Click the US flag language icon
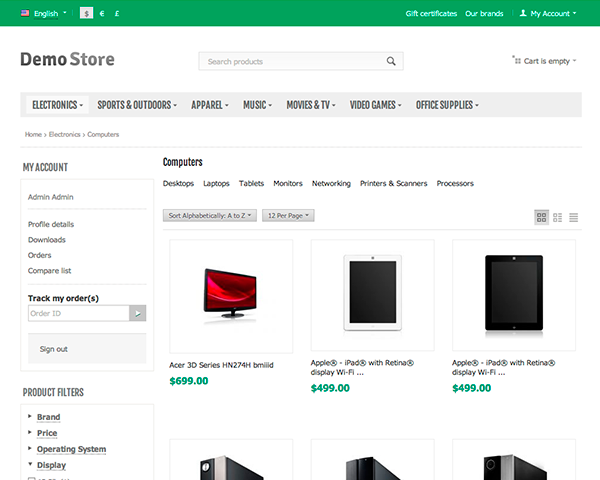Image resolution: width=600 pixels, height=480 pixels. tap(25, 13)
